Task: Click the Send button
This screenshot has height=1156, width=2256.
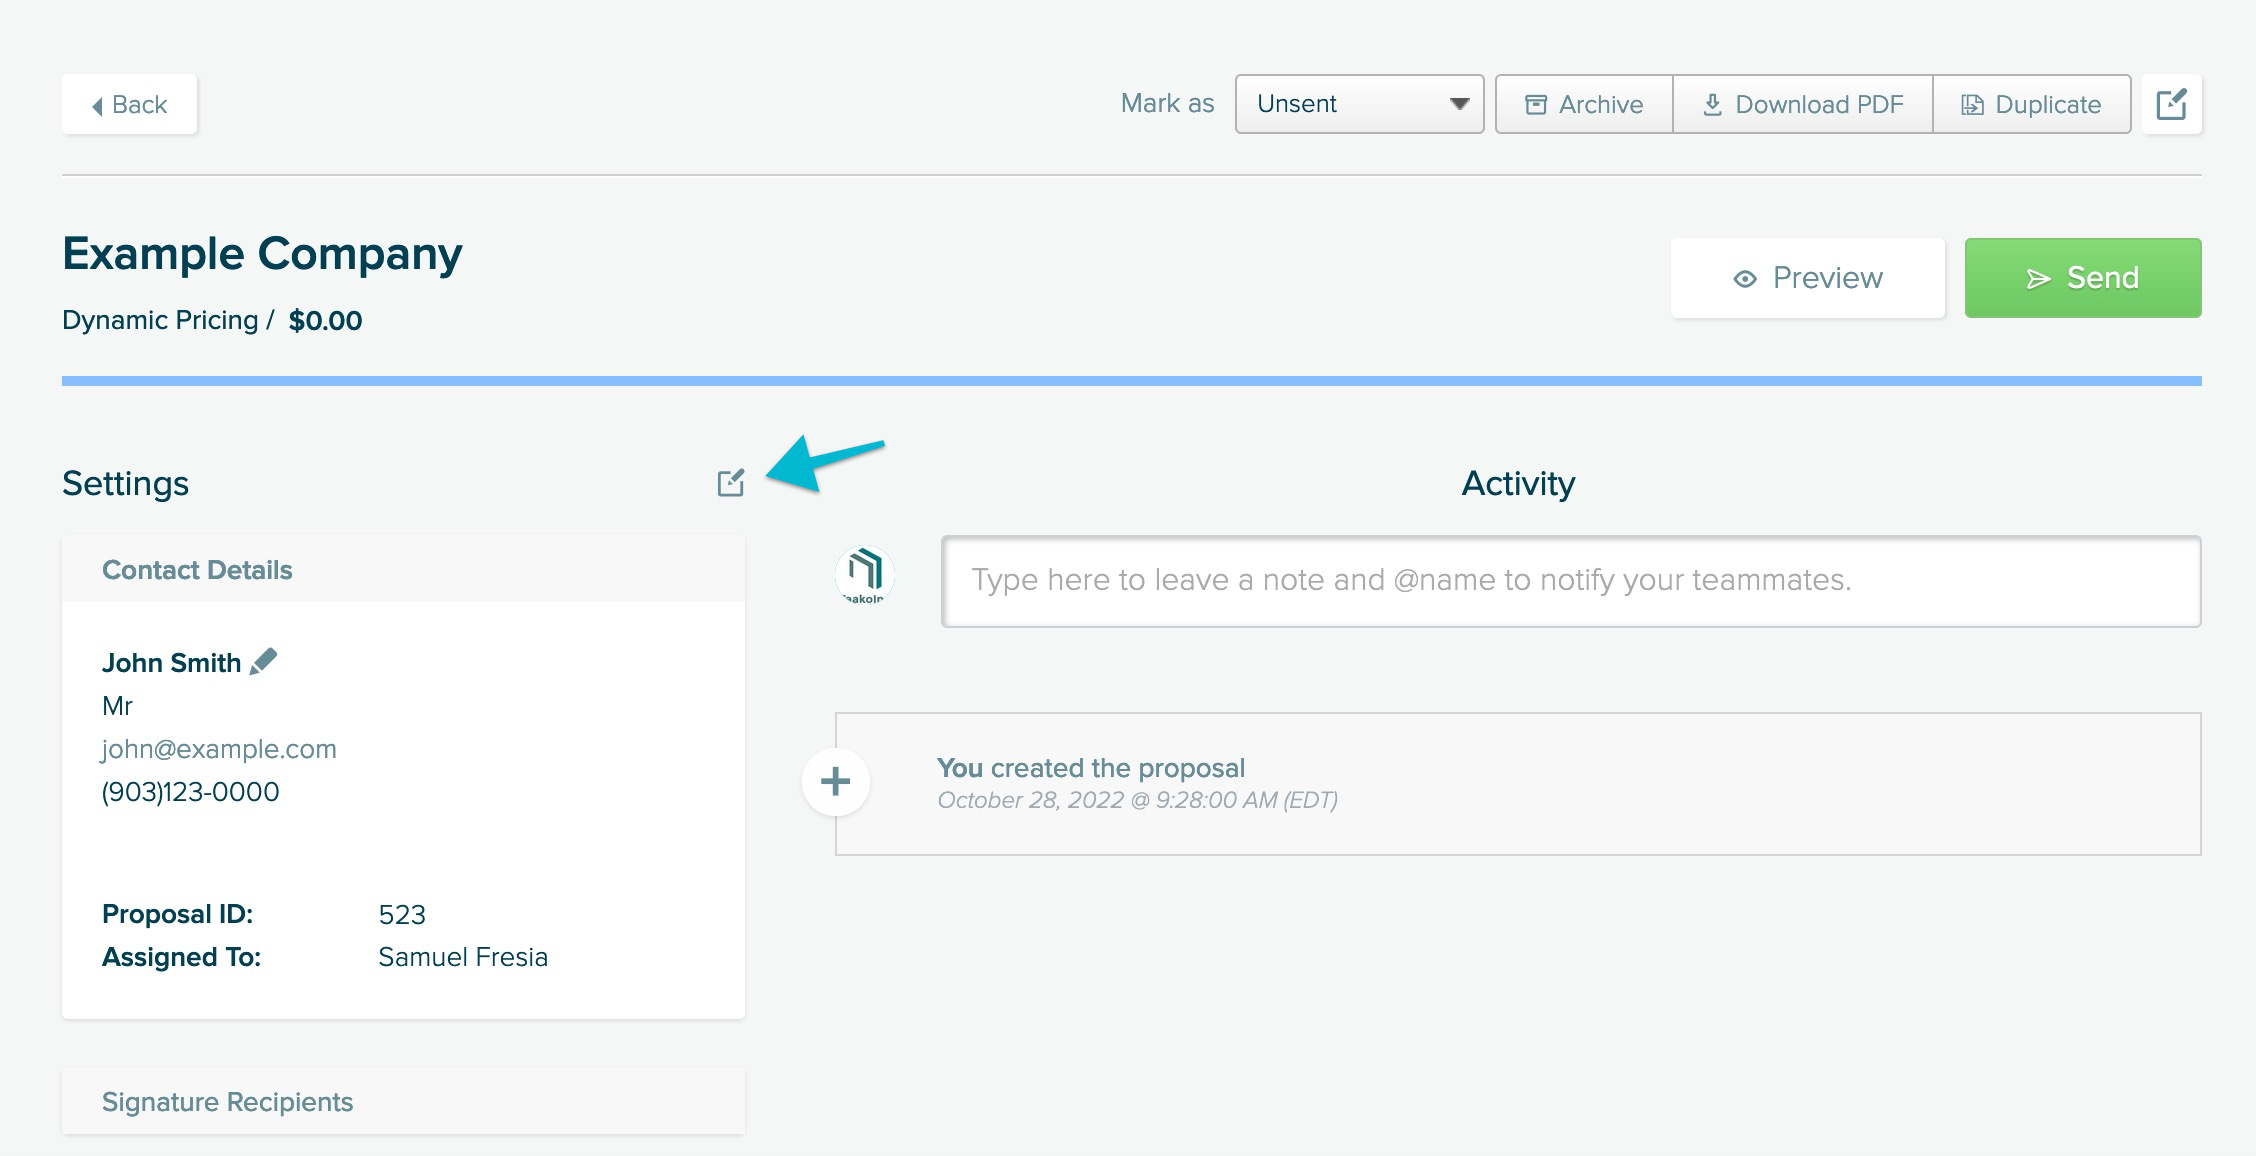Action: 2083,278
